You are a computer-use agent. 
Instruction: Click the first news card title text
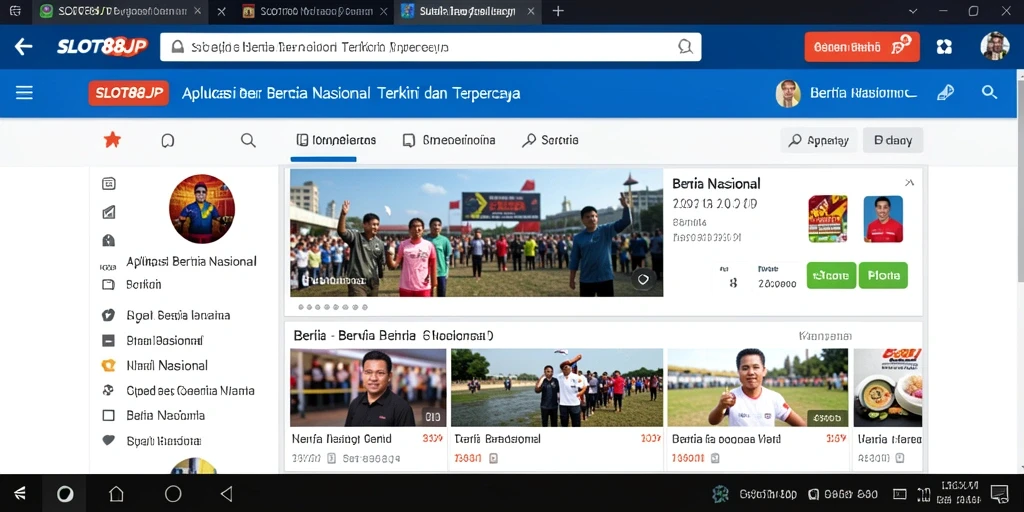coord(342,439)
